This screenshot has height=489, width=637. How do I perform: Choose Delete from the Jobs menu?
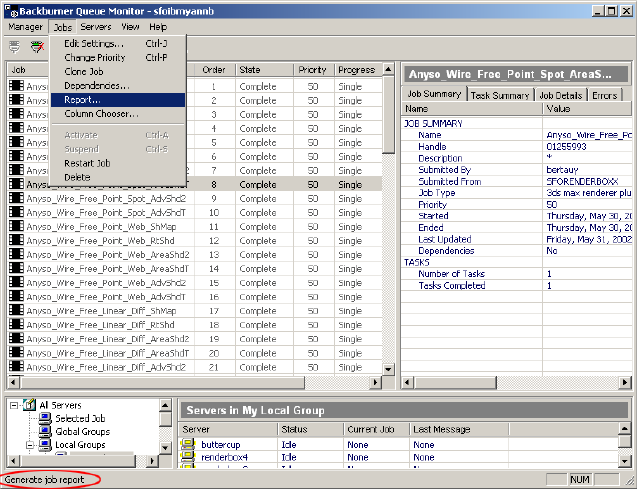click(x=118, y=177)
